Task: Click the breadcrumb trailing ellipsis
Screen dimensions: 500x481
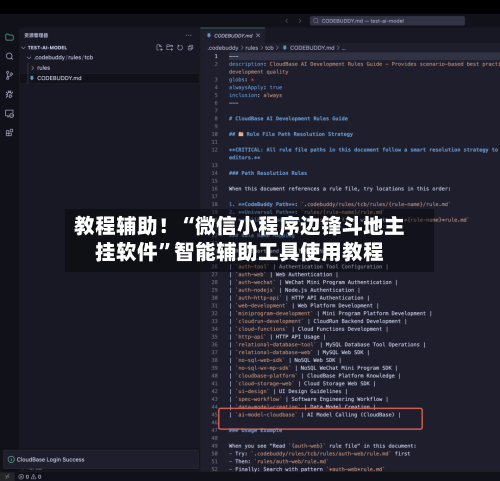Action: 344,48
